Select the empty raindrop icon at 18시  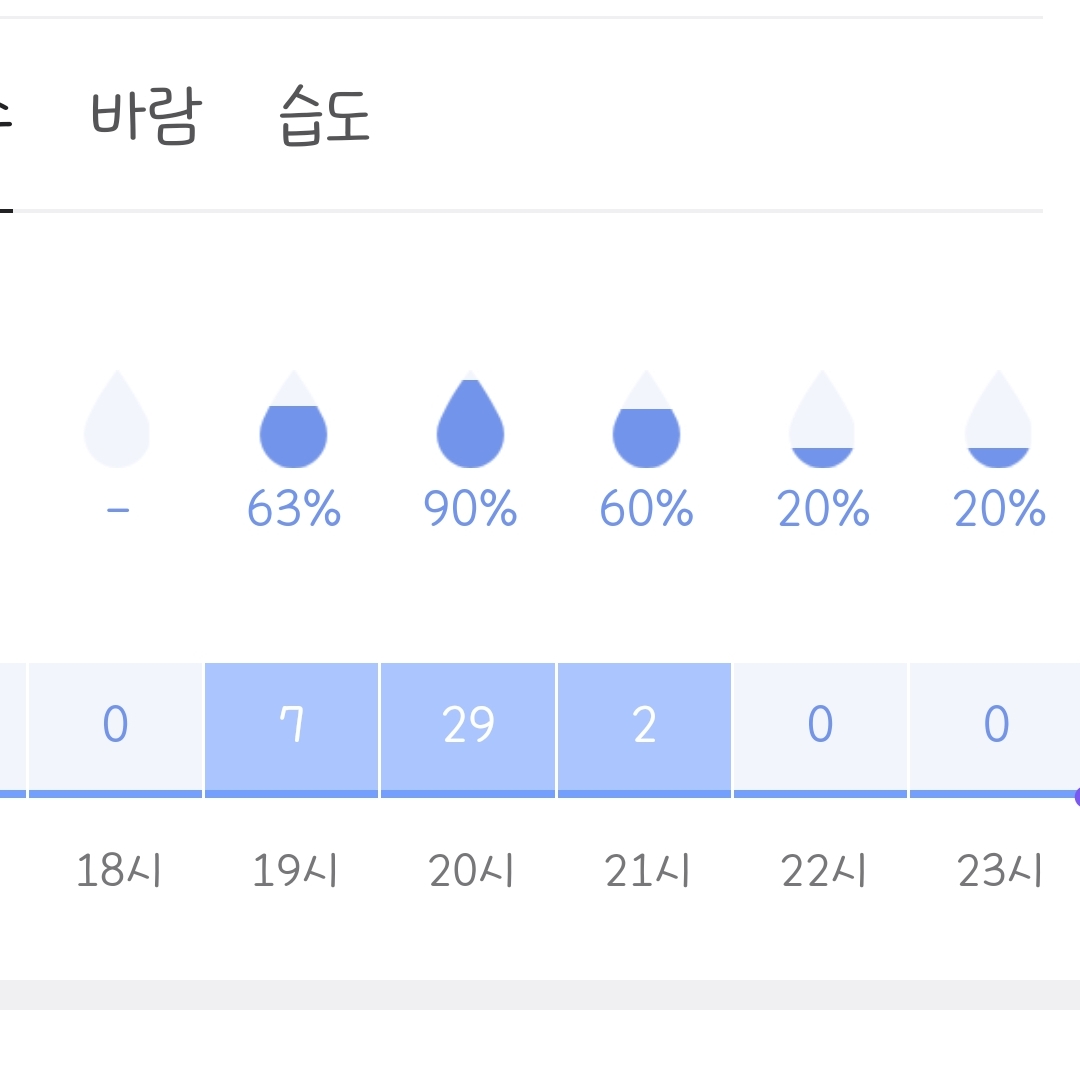pyautogui.click(x=117, y=419)
